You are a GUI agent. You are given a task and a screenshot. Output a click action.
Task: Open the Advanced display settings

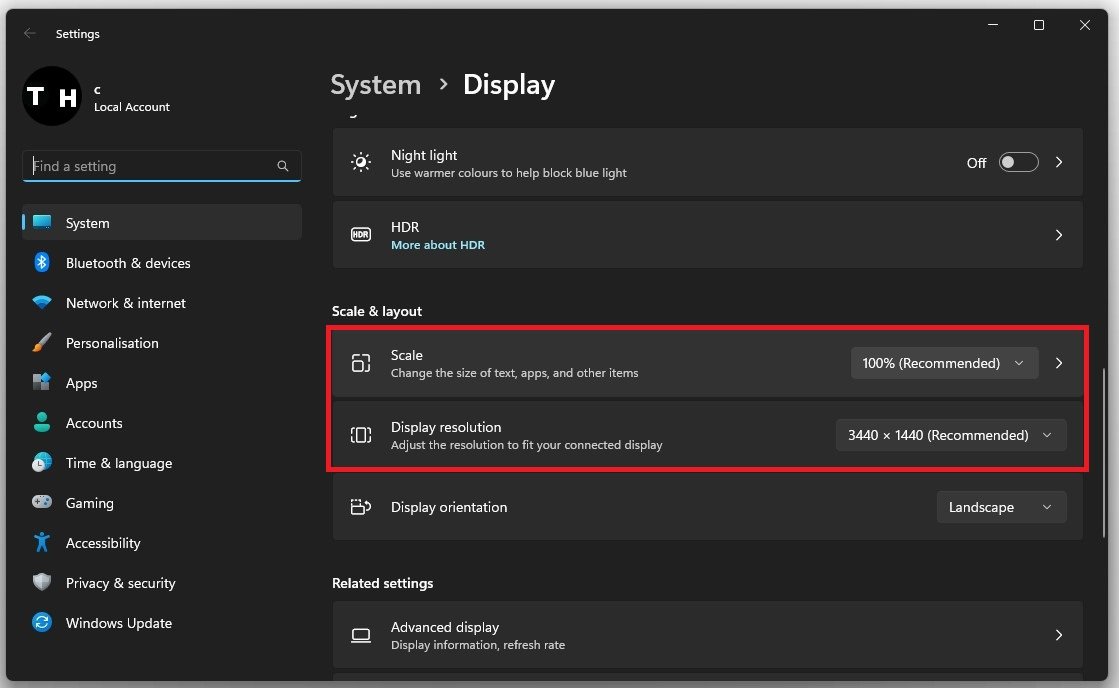click(x=707, y=635)
